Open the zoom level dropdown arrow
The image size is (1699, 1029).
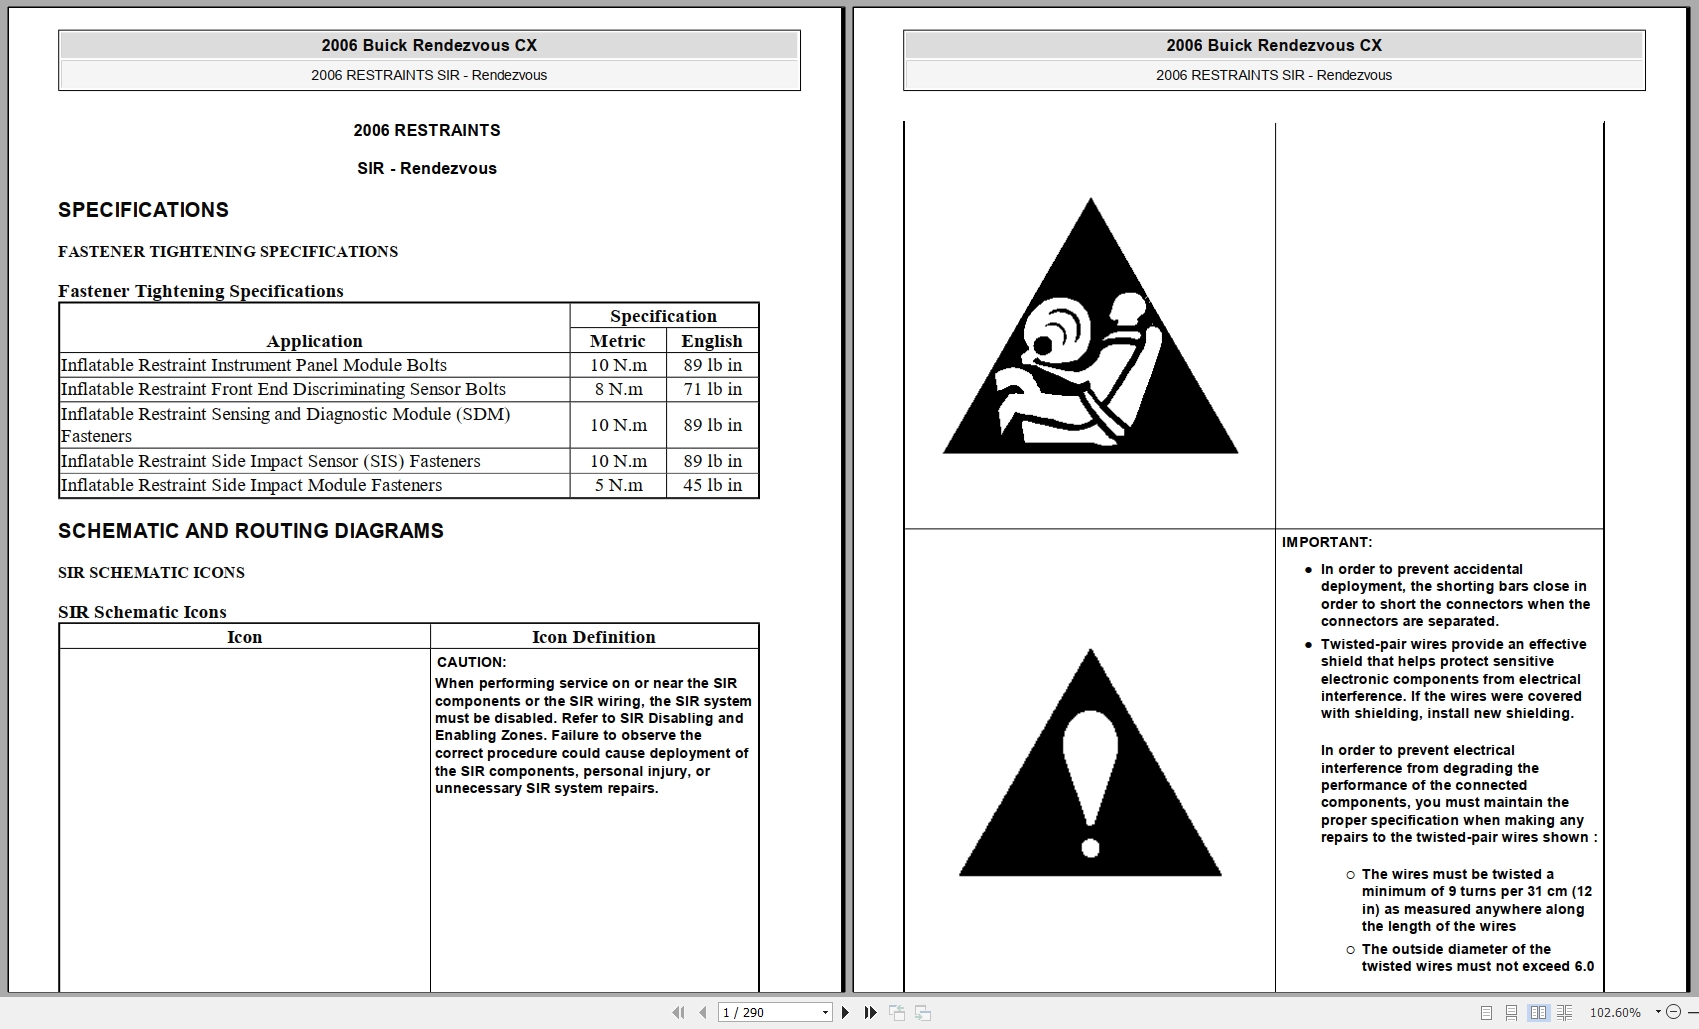(x=1658, y=1013)
